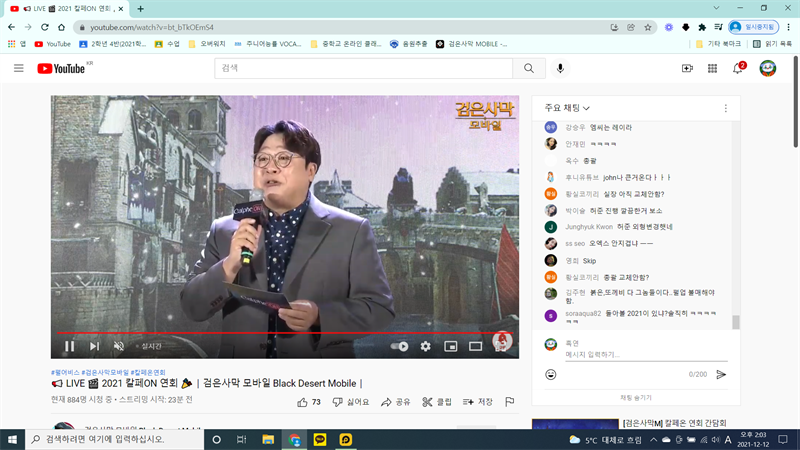Image resolution: width=800 pixels, height=450 pixels.
Task: Open chat more options menu
Action: pos(726,108)
